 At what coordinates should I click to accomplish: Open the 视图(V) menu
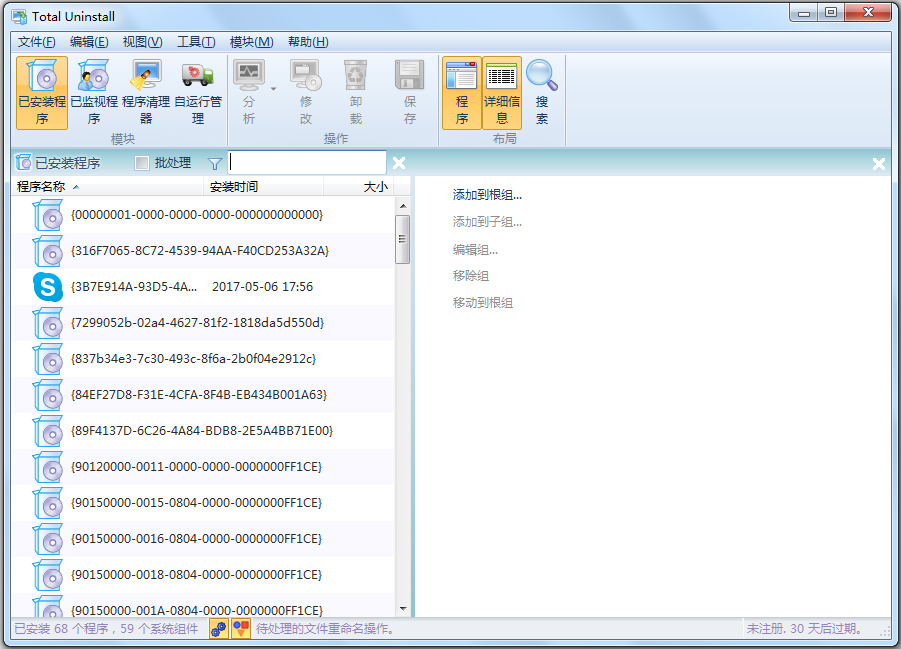[142, 42]
